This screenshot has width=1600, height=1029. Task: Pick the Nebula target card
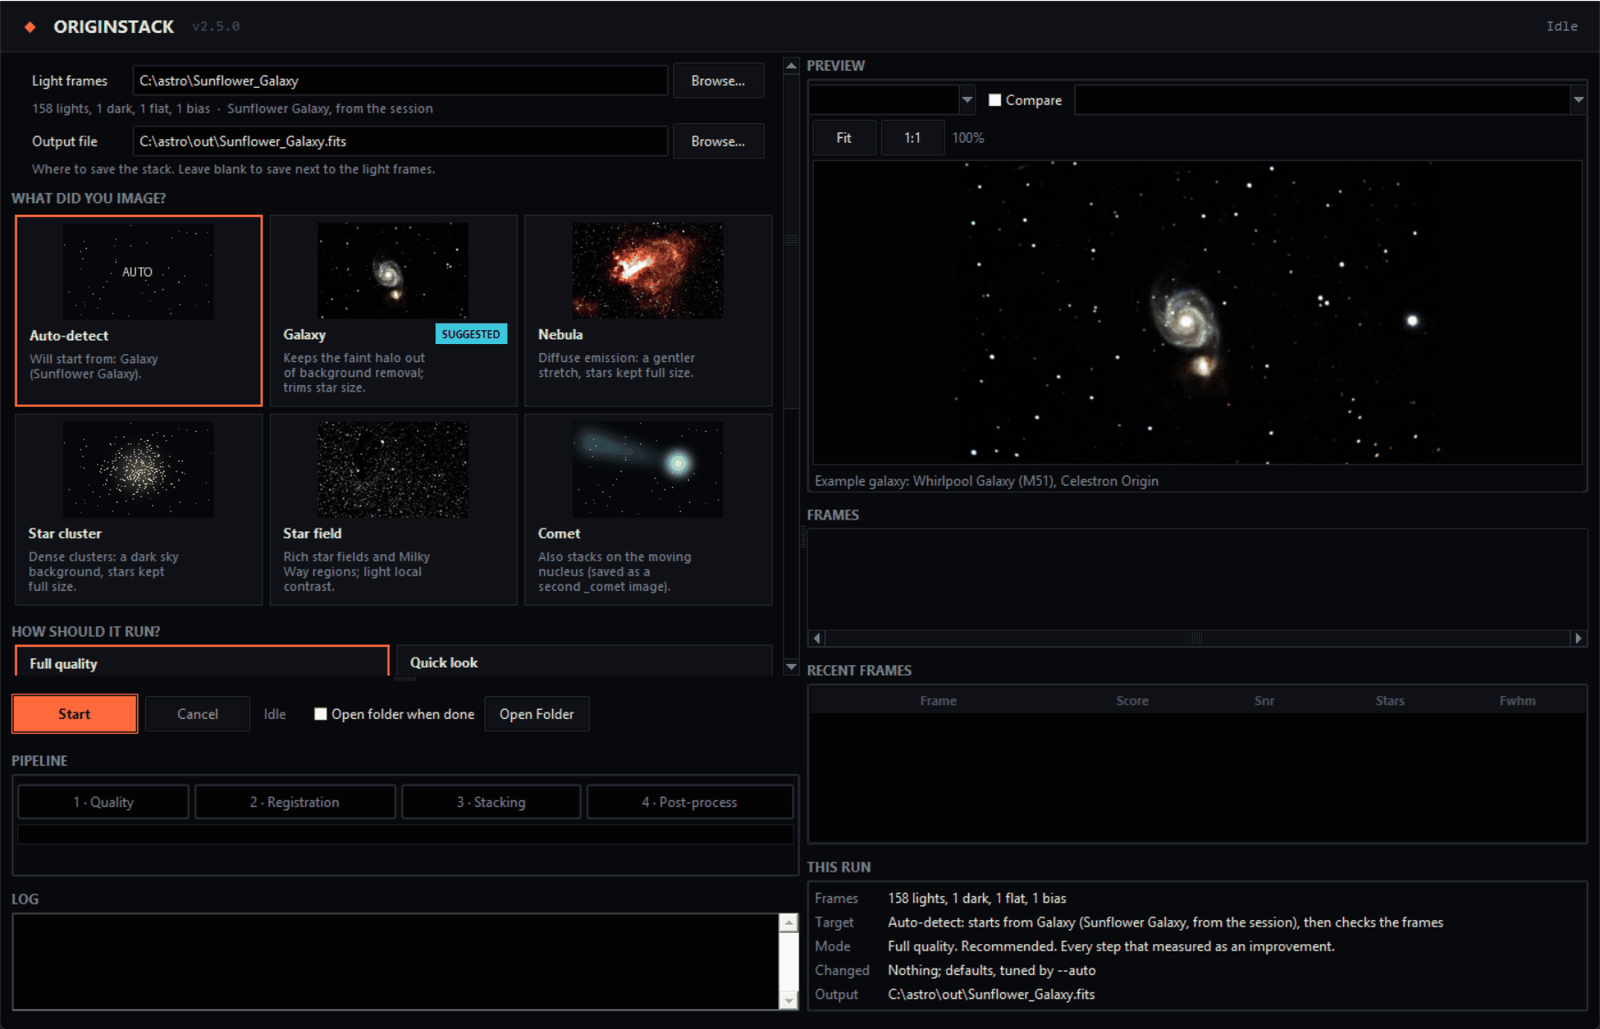click(x=648, y=310)
